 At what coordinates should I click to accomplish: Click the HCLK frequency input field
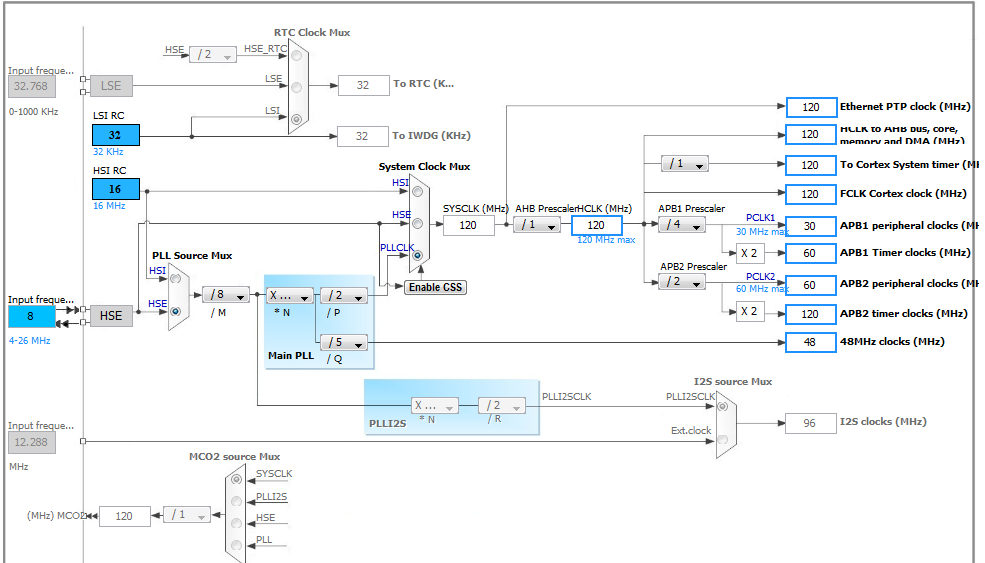pos(597,225)
